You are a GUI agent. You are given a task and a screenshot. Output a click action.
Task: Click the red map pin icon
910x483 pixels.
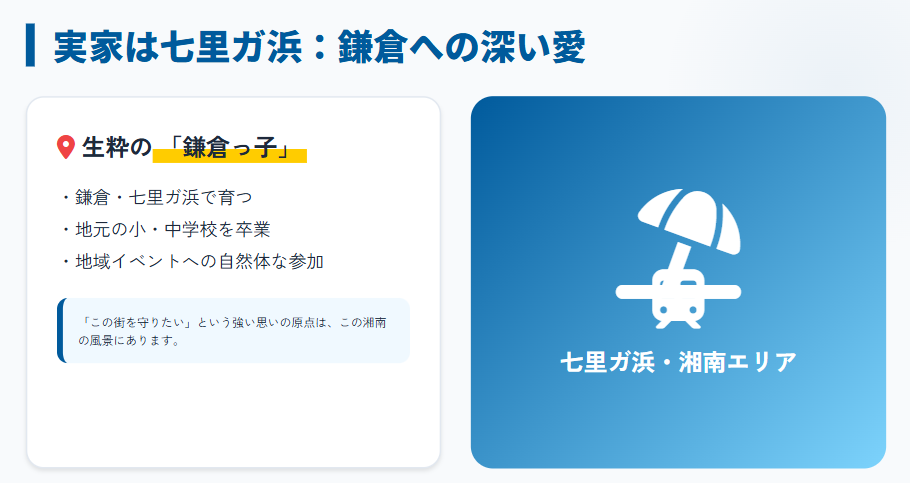tap(66, 147)
